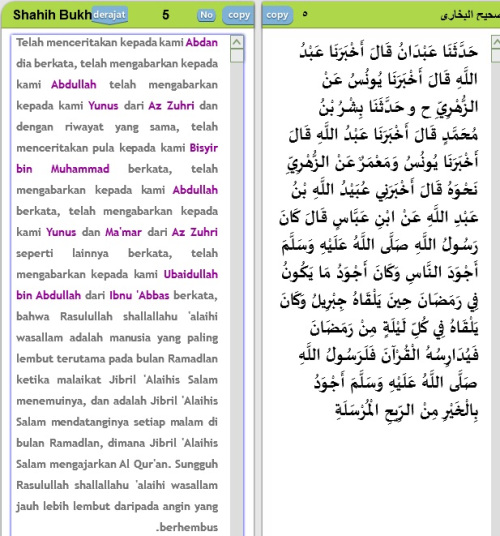The image size is (500, 536).
Task: Open narrator link Abdan
Action: pyautogui.click(x=202, y=42)
